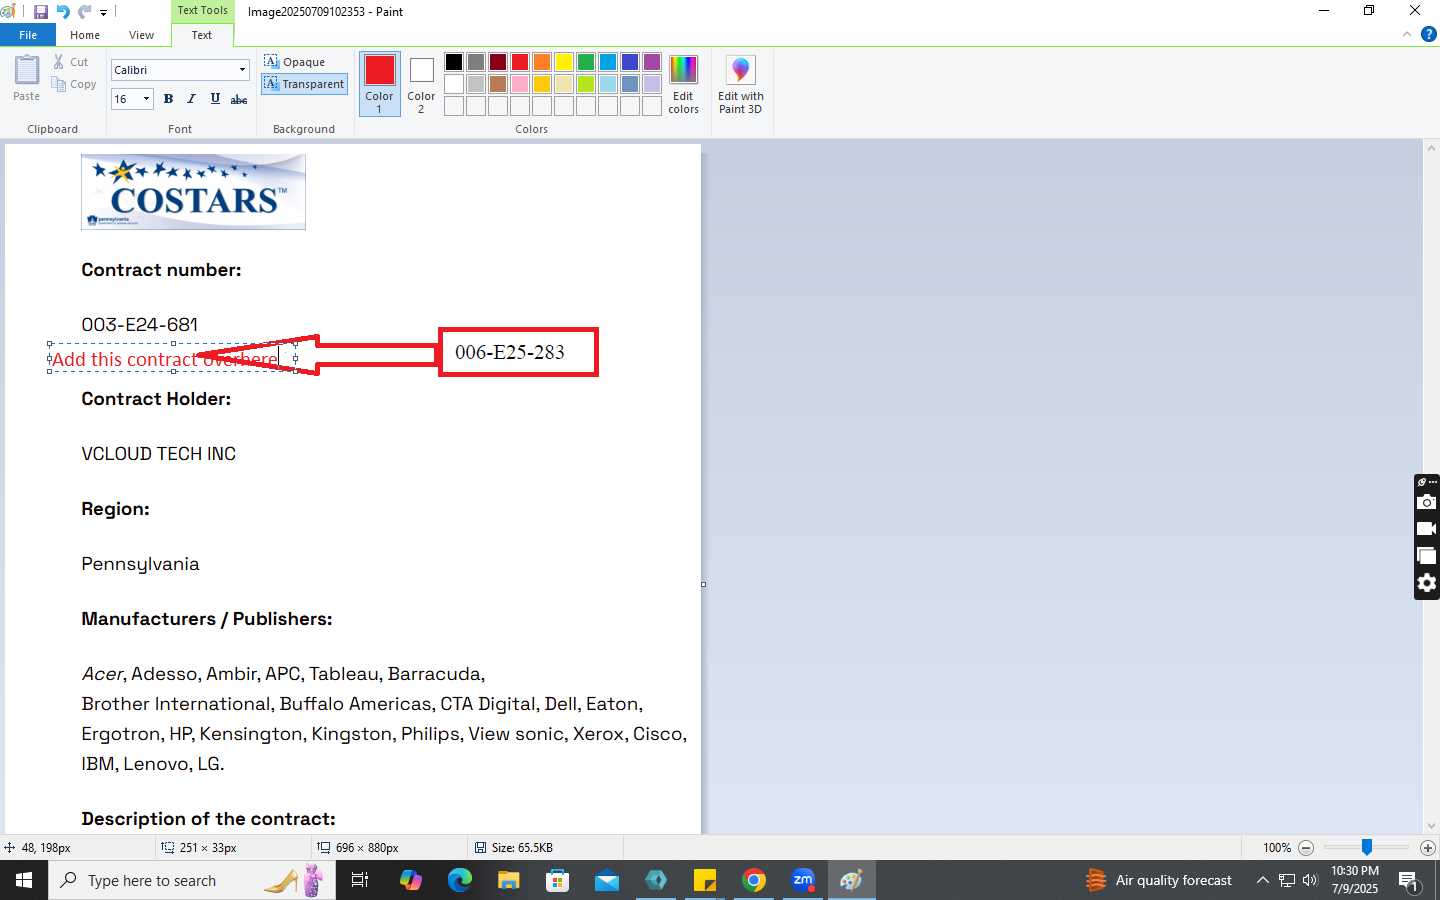Pick the purple color swatch

[652, 62]
